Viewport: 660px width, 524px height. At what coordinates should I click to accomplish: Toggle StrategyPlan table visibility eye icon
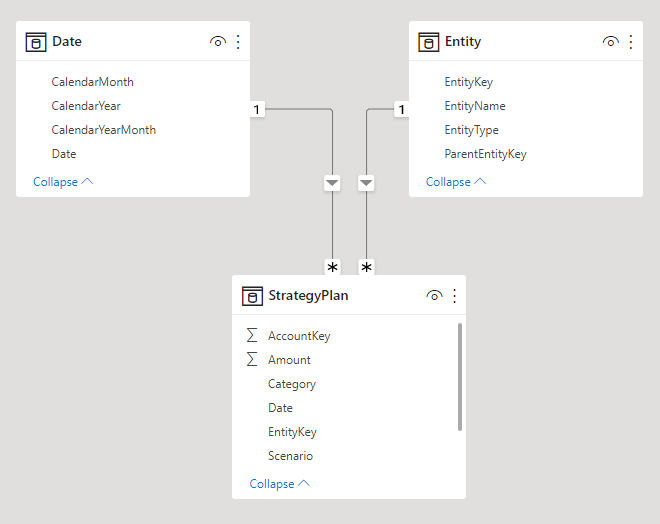click(434, 296)
